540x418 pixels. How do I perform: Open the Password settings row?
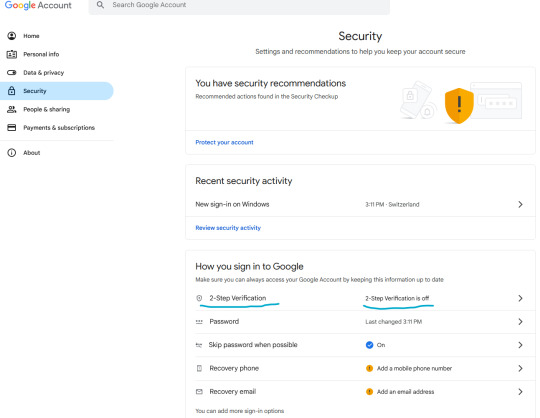[360, 322]
